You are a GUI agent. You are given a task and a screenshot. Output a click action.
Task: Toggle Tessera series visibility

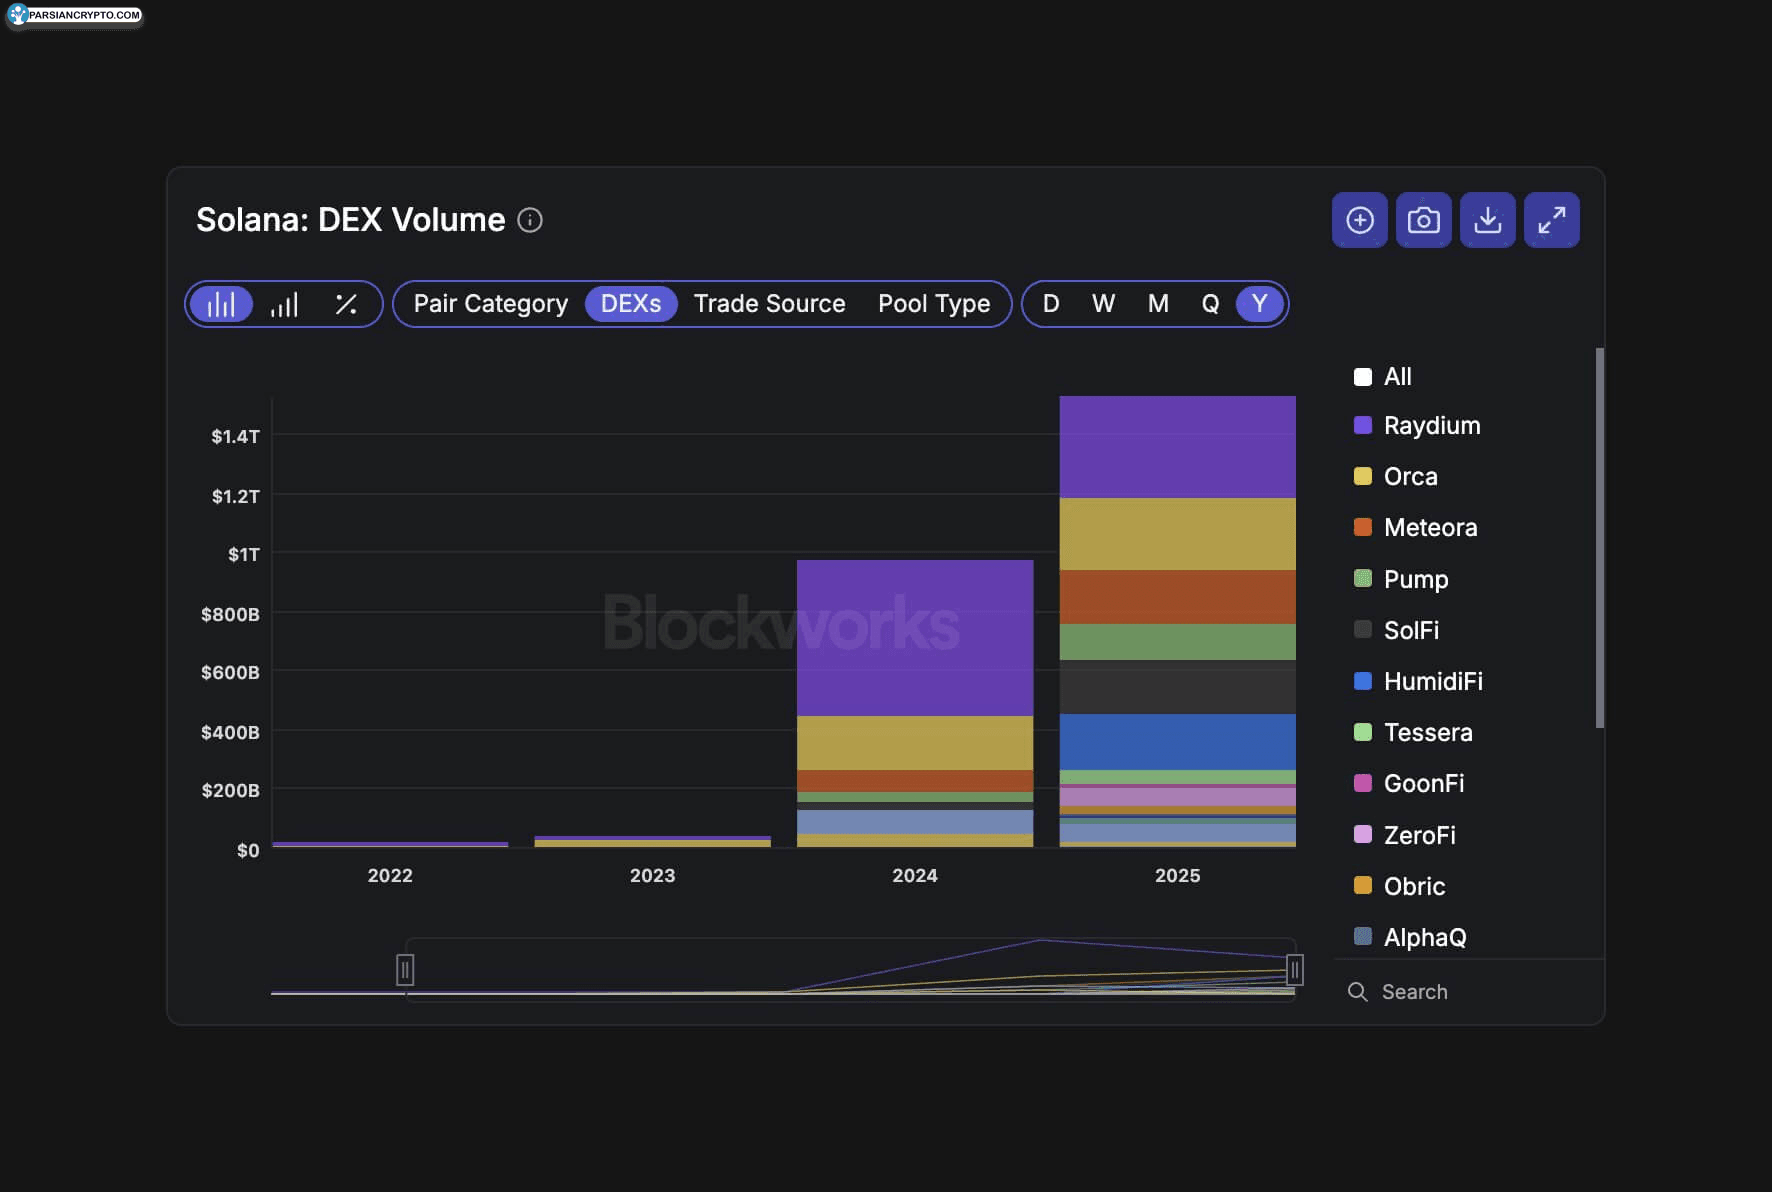point(1413,732)
